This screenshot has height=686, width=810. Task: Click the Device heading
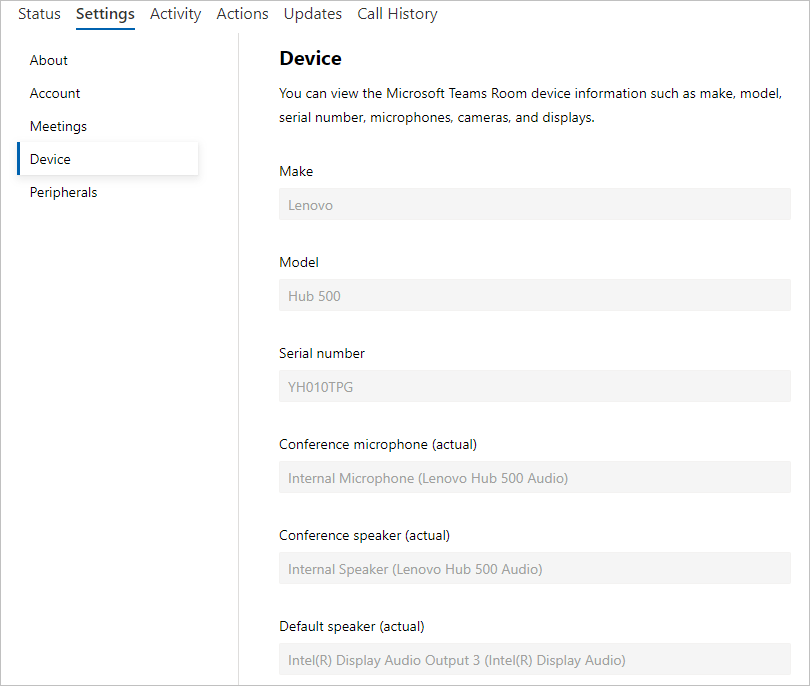(310, 58)
